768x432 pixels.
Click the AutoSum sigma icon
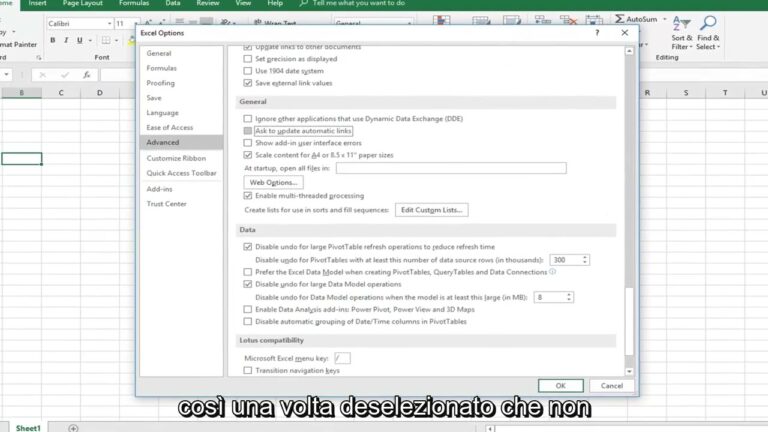click(620, 19)
